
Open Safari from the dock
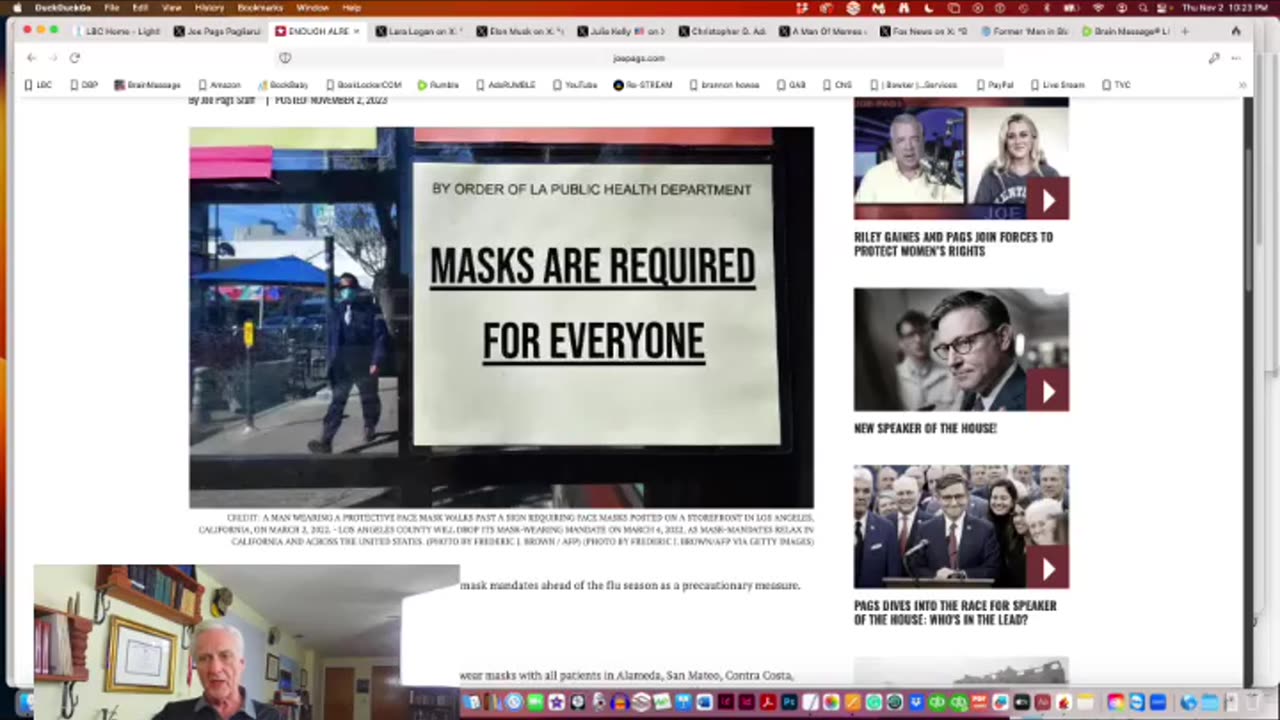514,702
